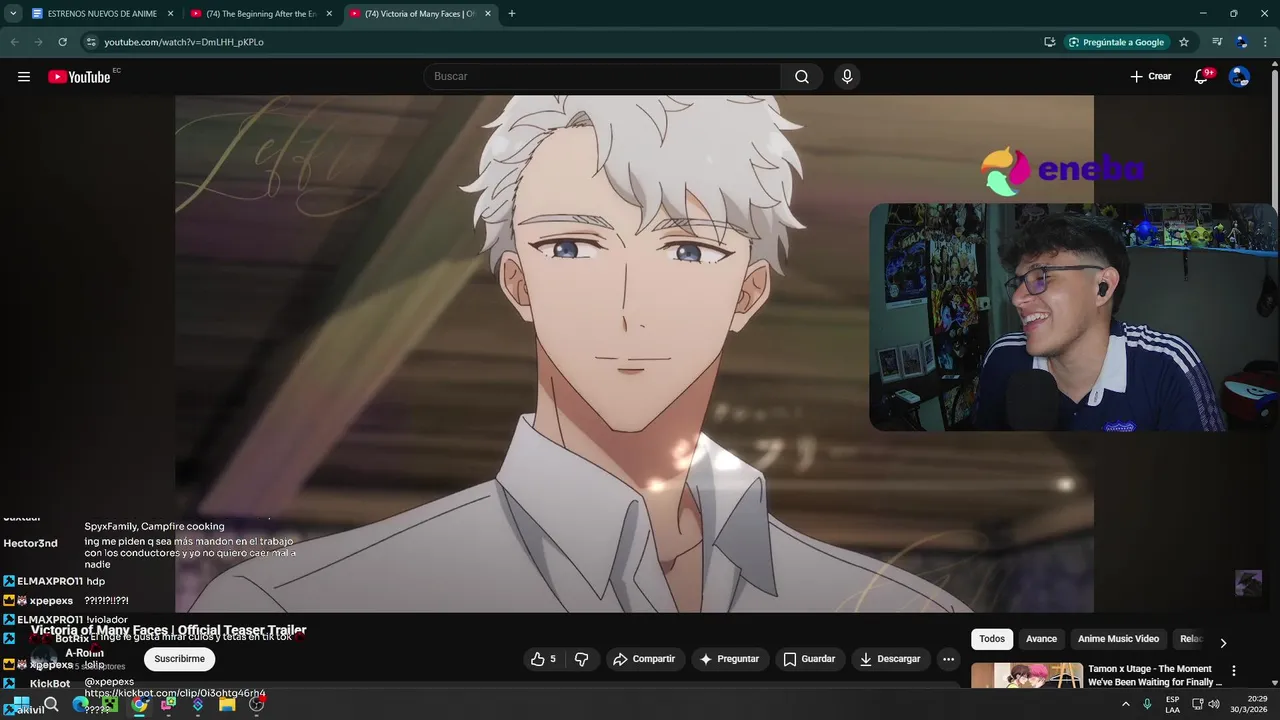Click Pregúntale a Google button
Image resolution: width=1280 pixels, height=720 pixels.
pos(1117,42)
